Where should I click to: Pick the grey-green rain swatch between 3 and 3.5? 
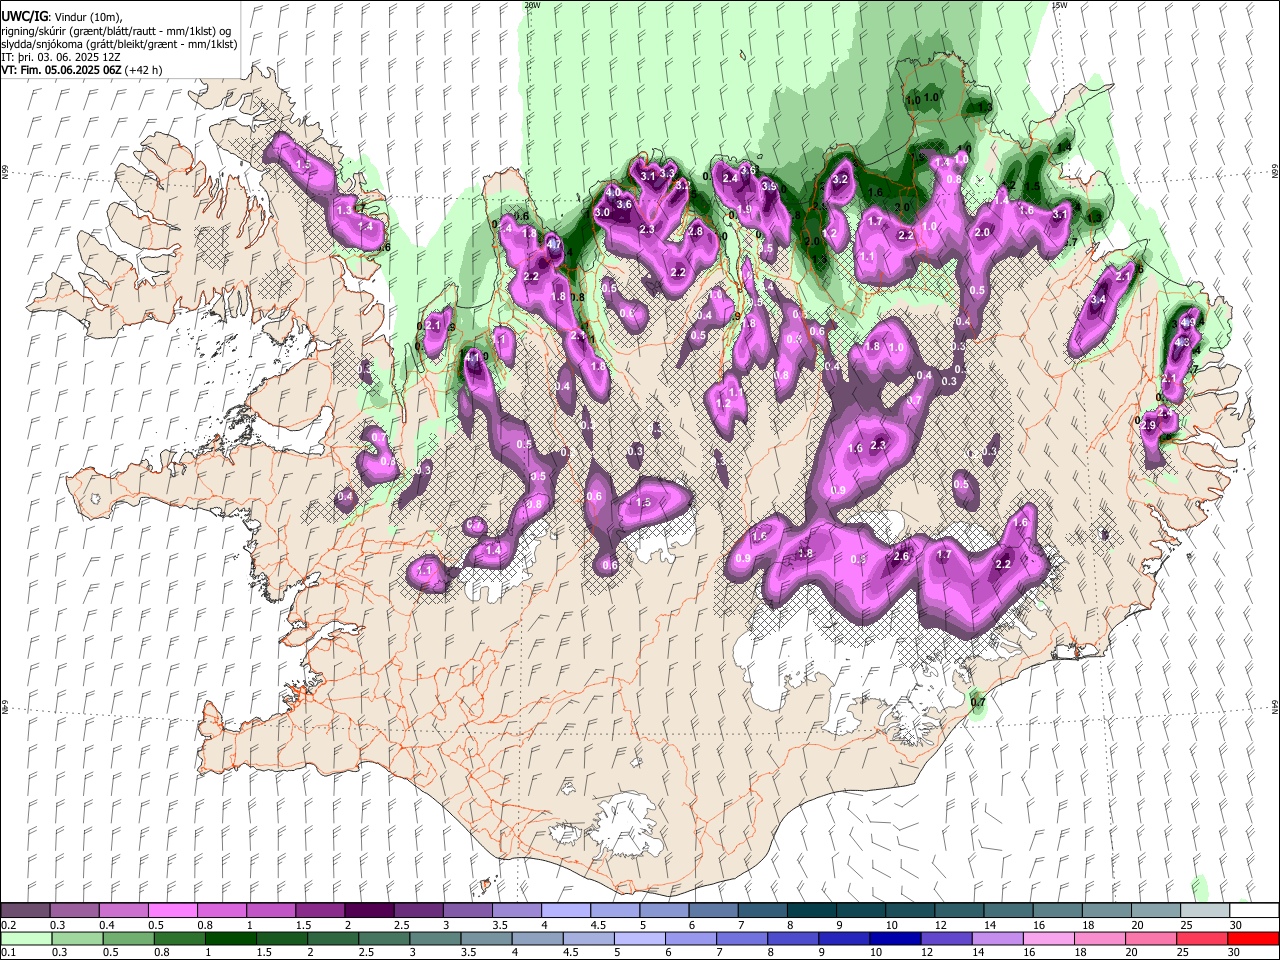coord(435,939)
